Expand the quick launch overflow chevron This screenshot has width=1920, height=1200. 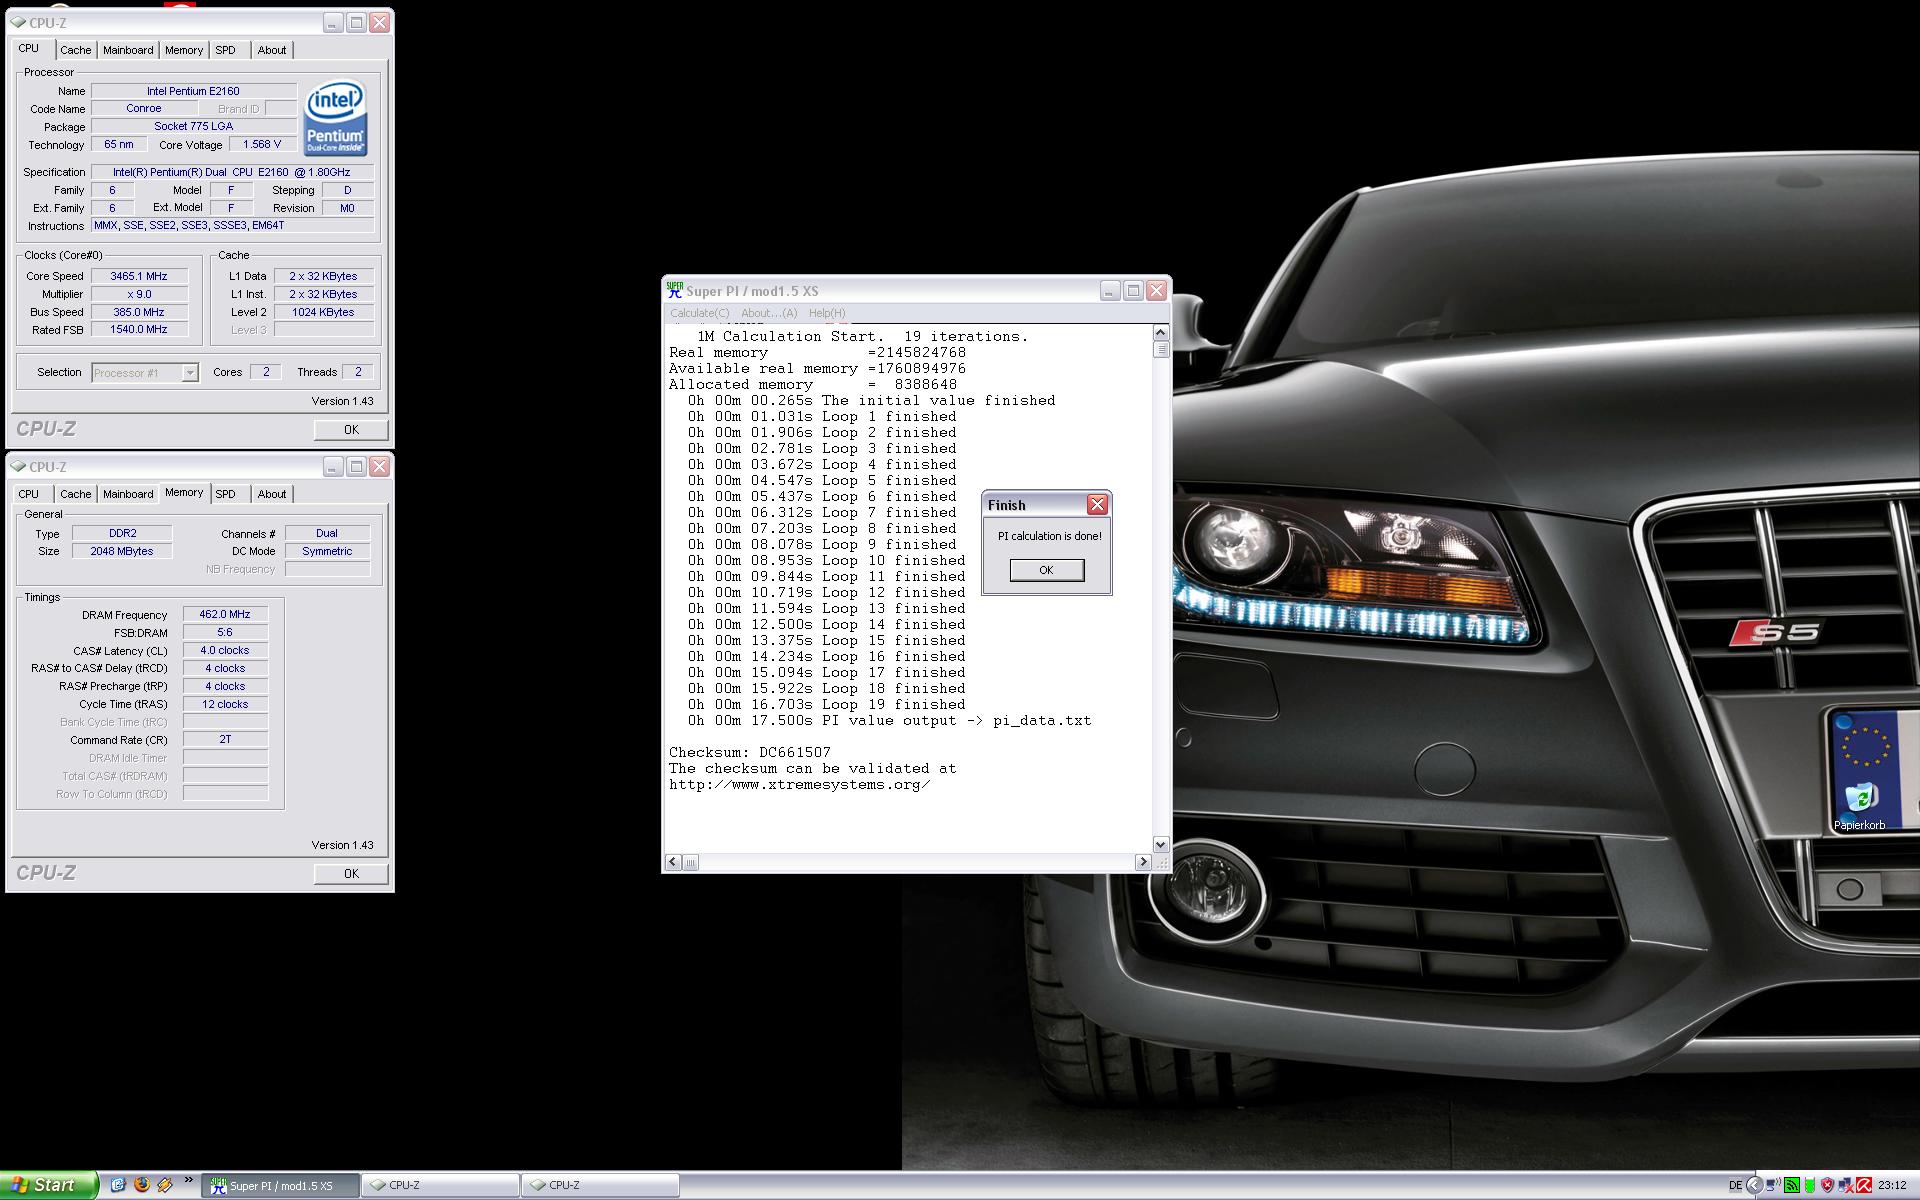(x=188, y=1180)
